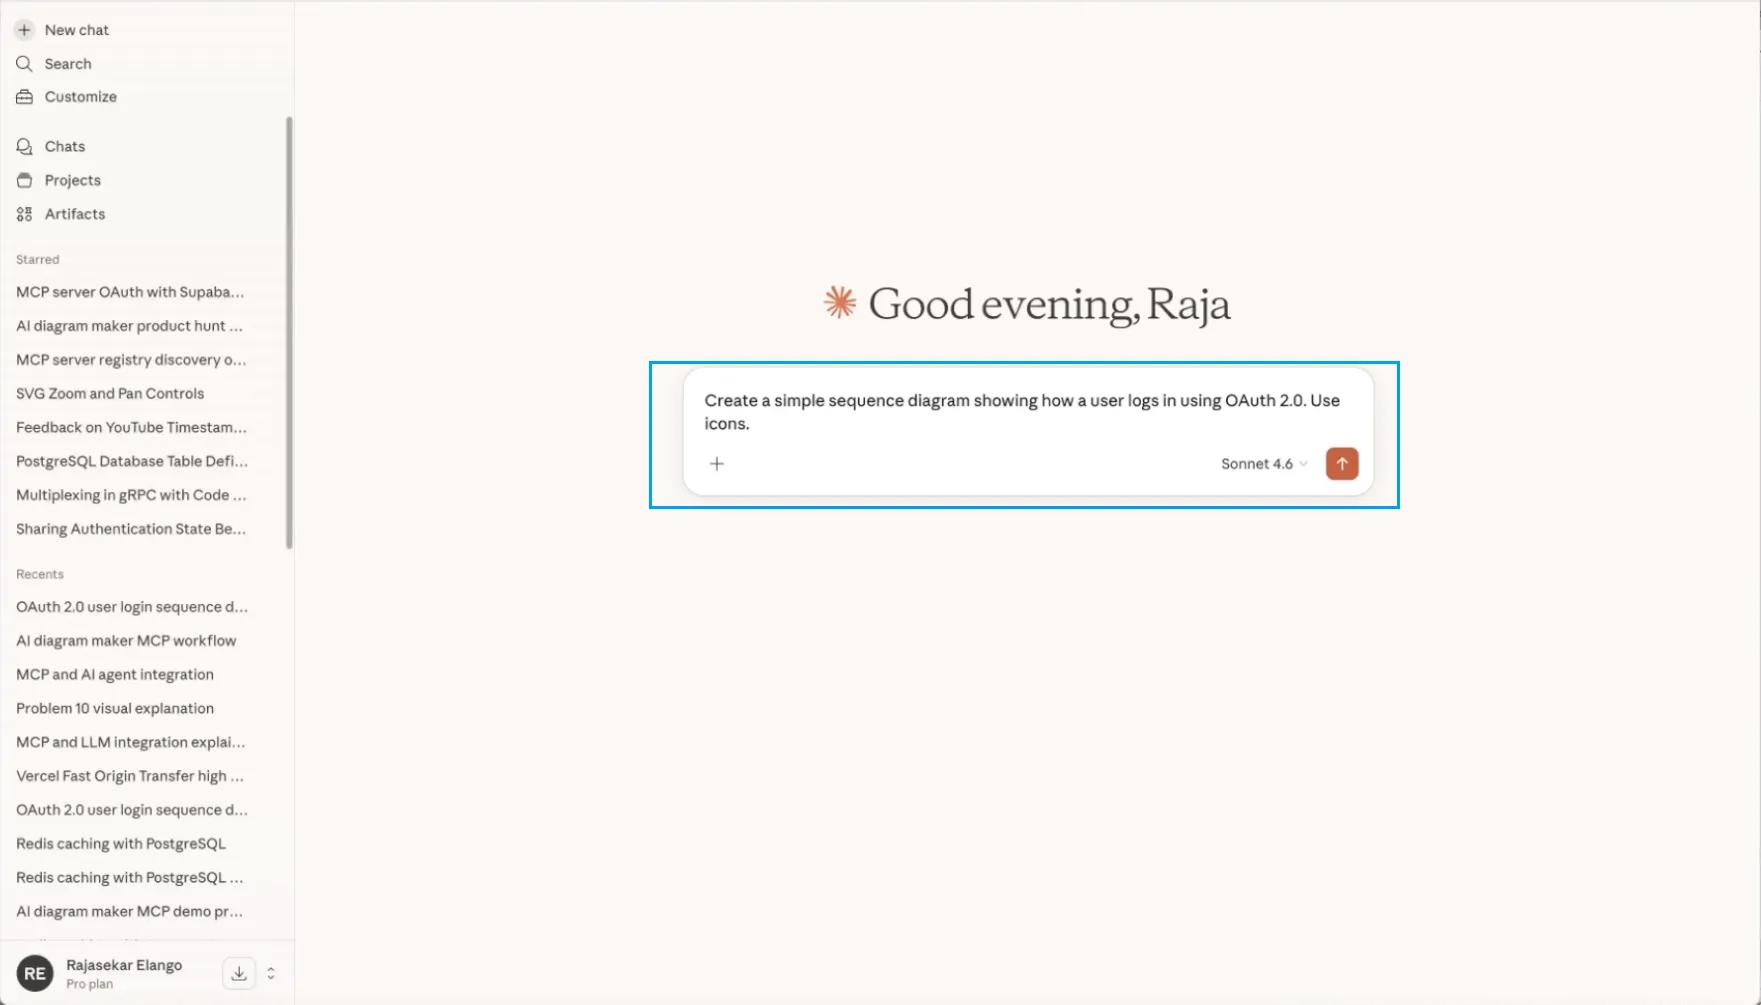Open the Customize briefcase icon
This screenshot has width=1761, height=1005.
[24, 97]
